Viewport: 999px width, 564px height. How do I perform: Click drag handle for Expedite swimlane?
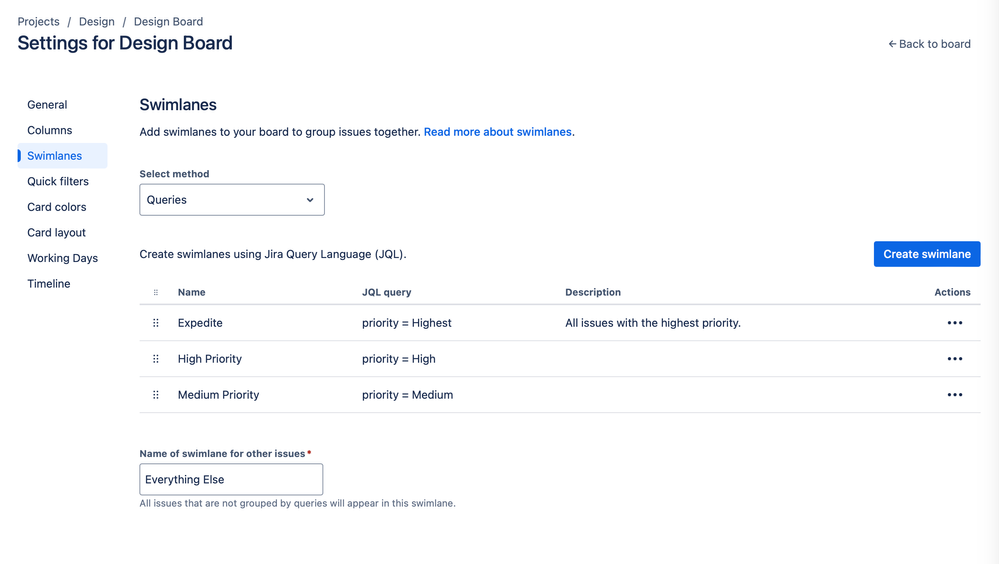156,323
